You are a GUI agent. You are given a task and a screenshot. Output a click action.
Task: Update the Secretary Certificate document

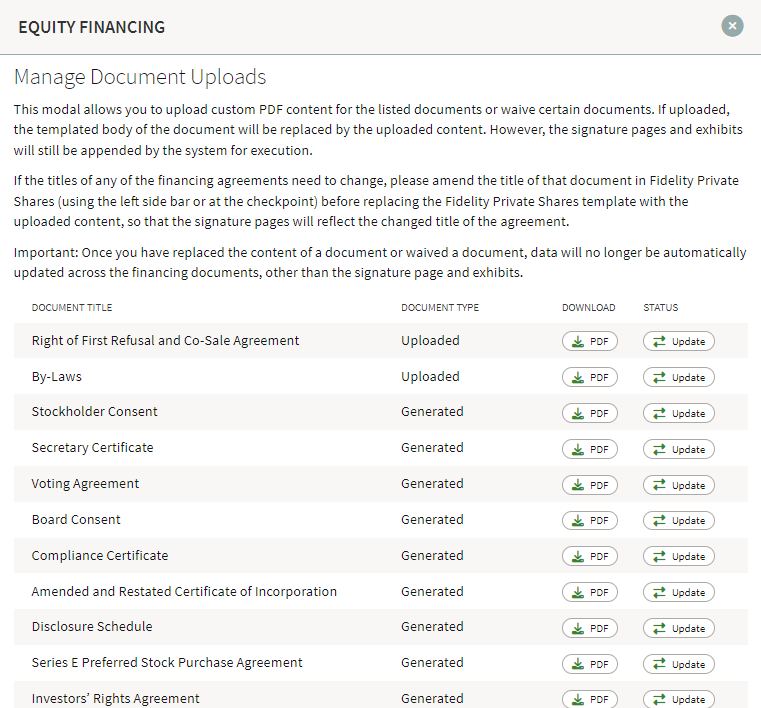(x=678, y=449)
